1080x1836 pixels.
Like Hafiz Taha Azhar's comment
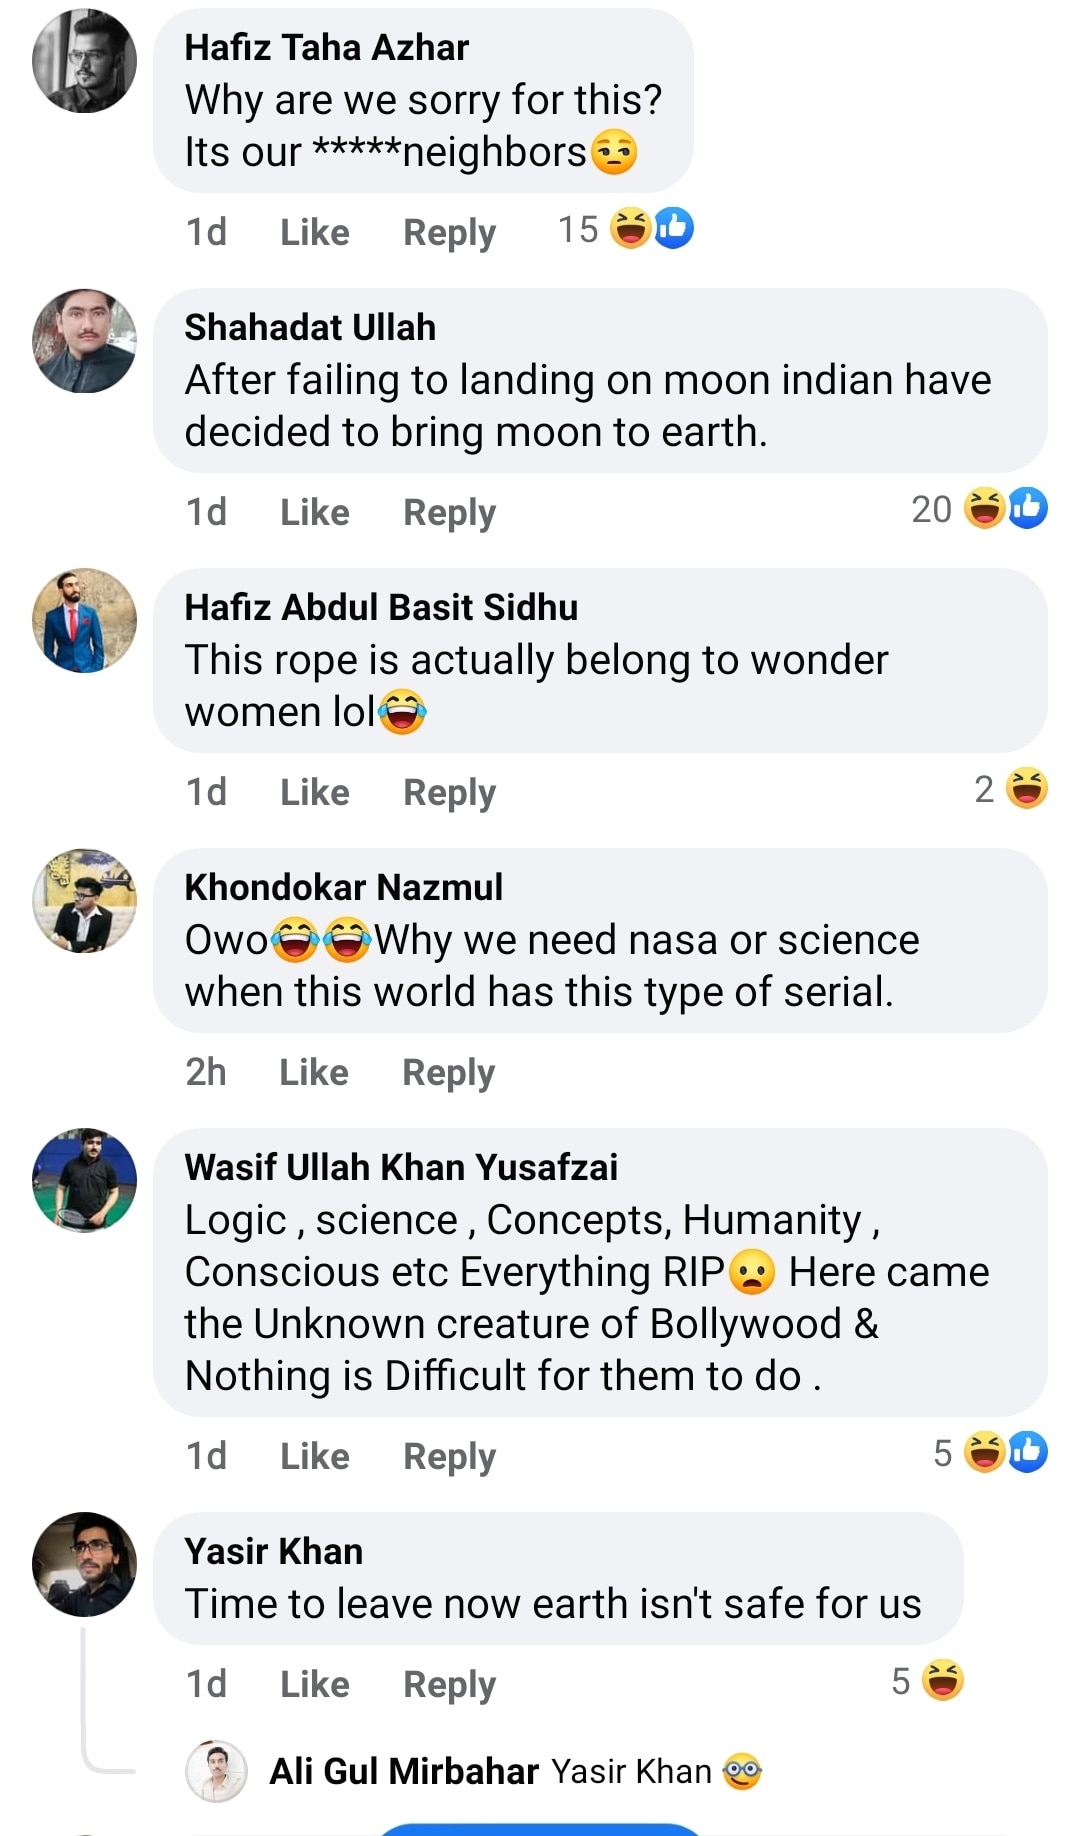tap(314, 233)
